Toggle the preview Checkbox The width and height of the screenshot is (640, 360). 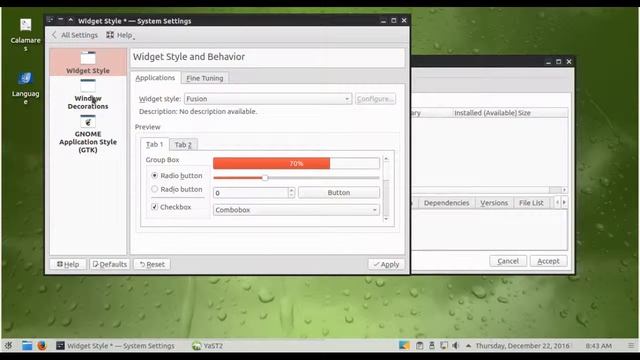(171, 207)
